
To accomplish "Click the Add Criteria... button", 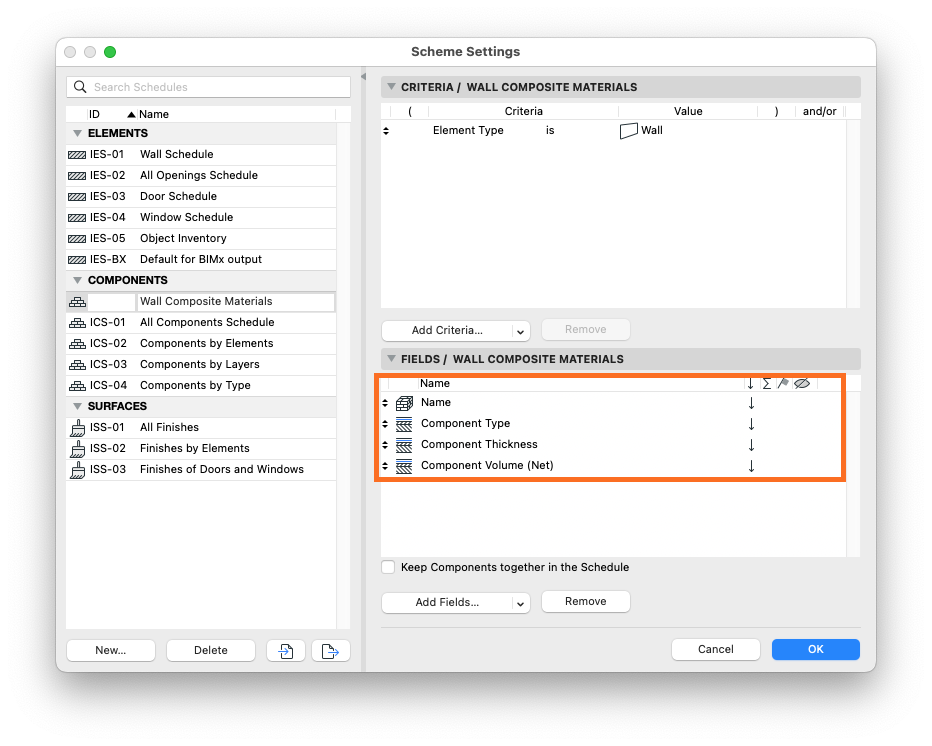I will tap(447, 330).
